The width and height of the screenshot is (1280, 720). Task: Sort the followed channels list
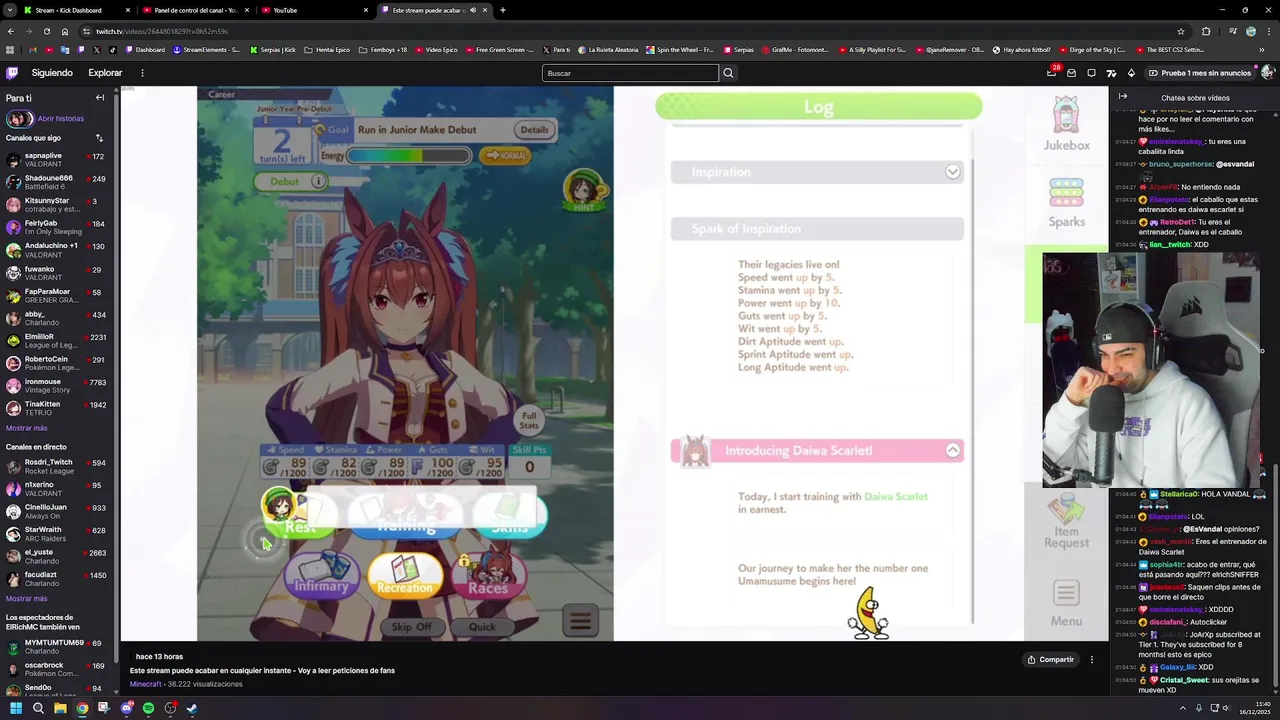[x=99, y=138]
